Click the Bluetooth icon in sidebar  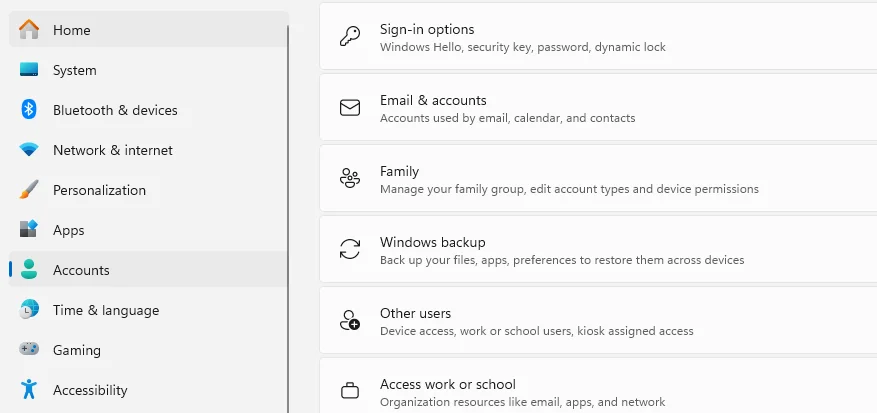[x=29, y=110]
